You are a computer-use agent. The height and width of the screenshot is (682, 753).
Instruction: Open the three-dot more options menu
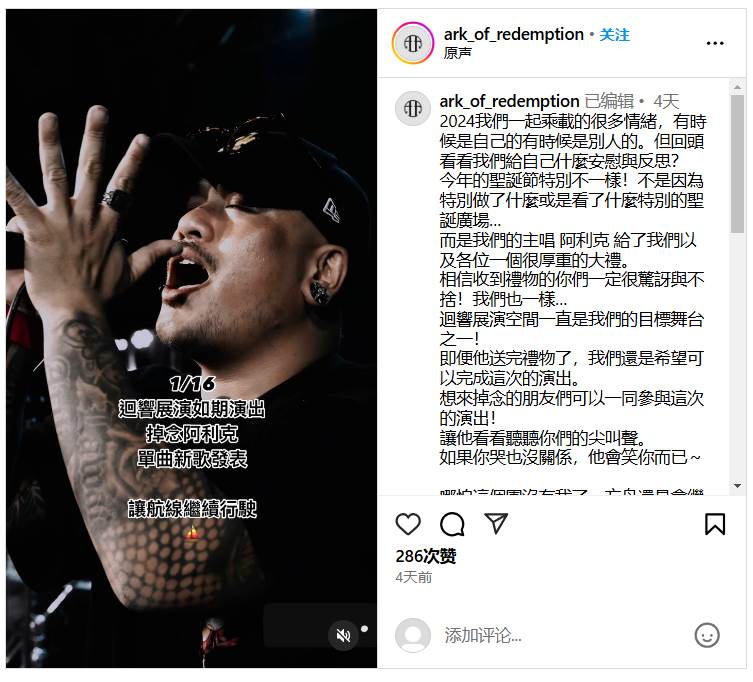pos(715,43)
